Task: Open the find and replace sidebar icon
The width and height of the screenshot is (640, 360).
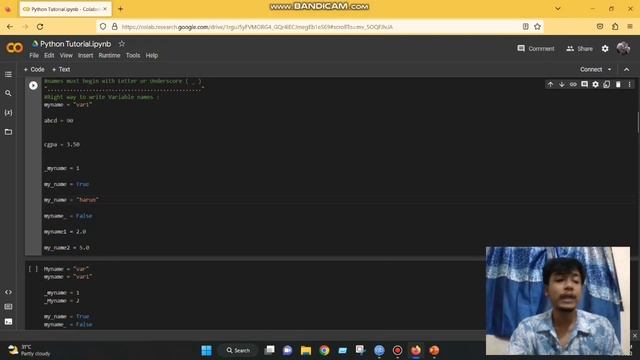Action: (8, 93)
